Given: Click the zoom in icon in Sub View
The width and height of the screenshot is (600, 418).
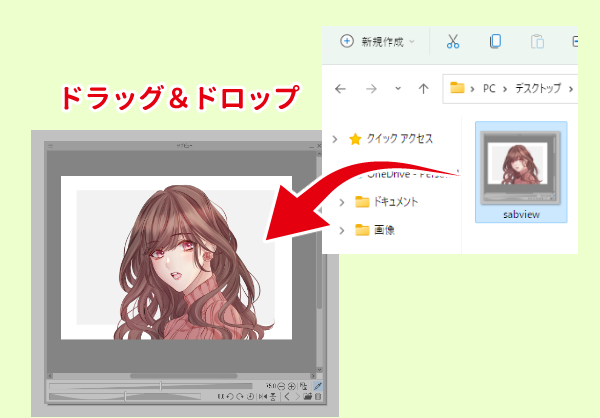Looking at the screenshot, I should tap(292, 386).
